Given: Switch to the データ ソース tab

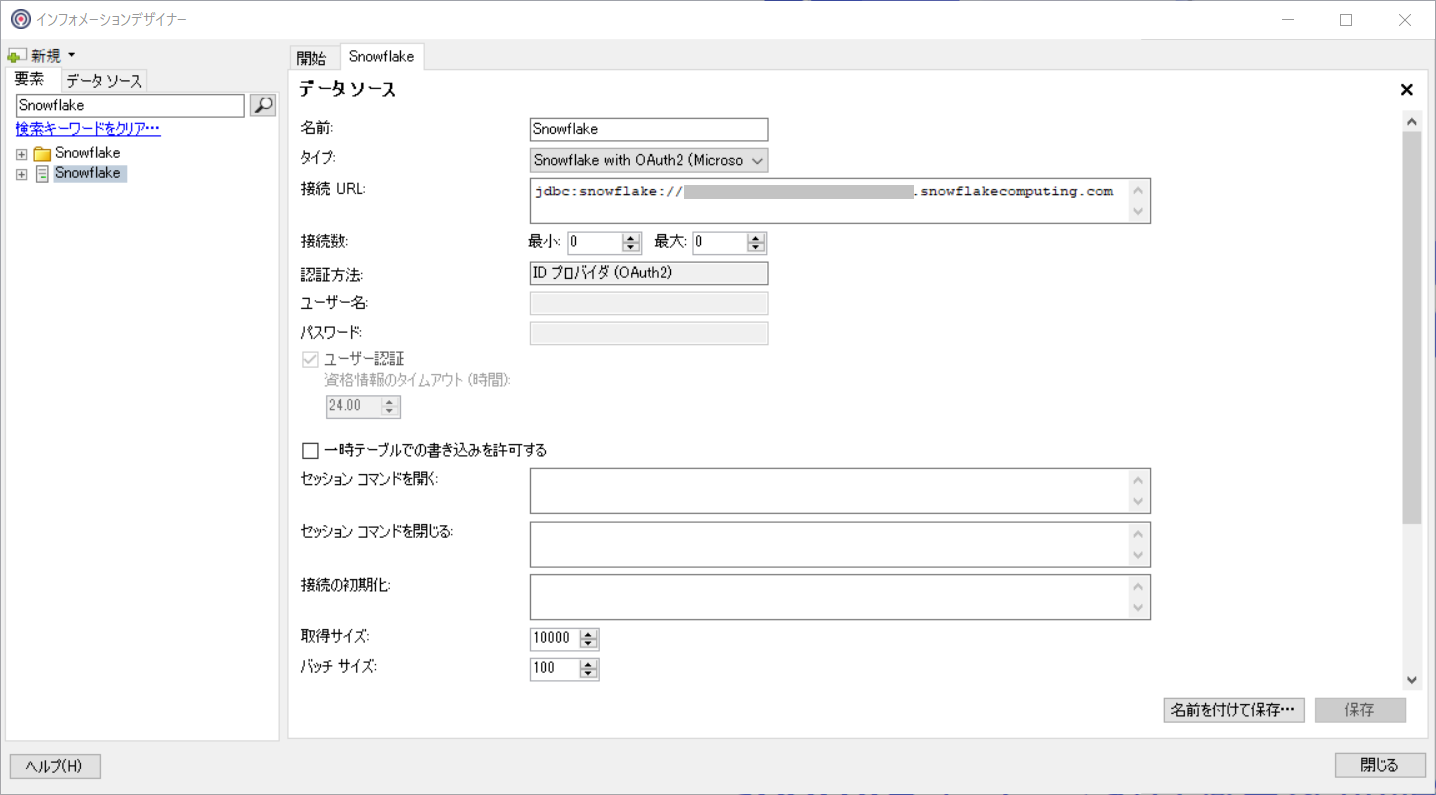Looking at the screenshot, I should 104,81.
